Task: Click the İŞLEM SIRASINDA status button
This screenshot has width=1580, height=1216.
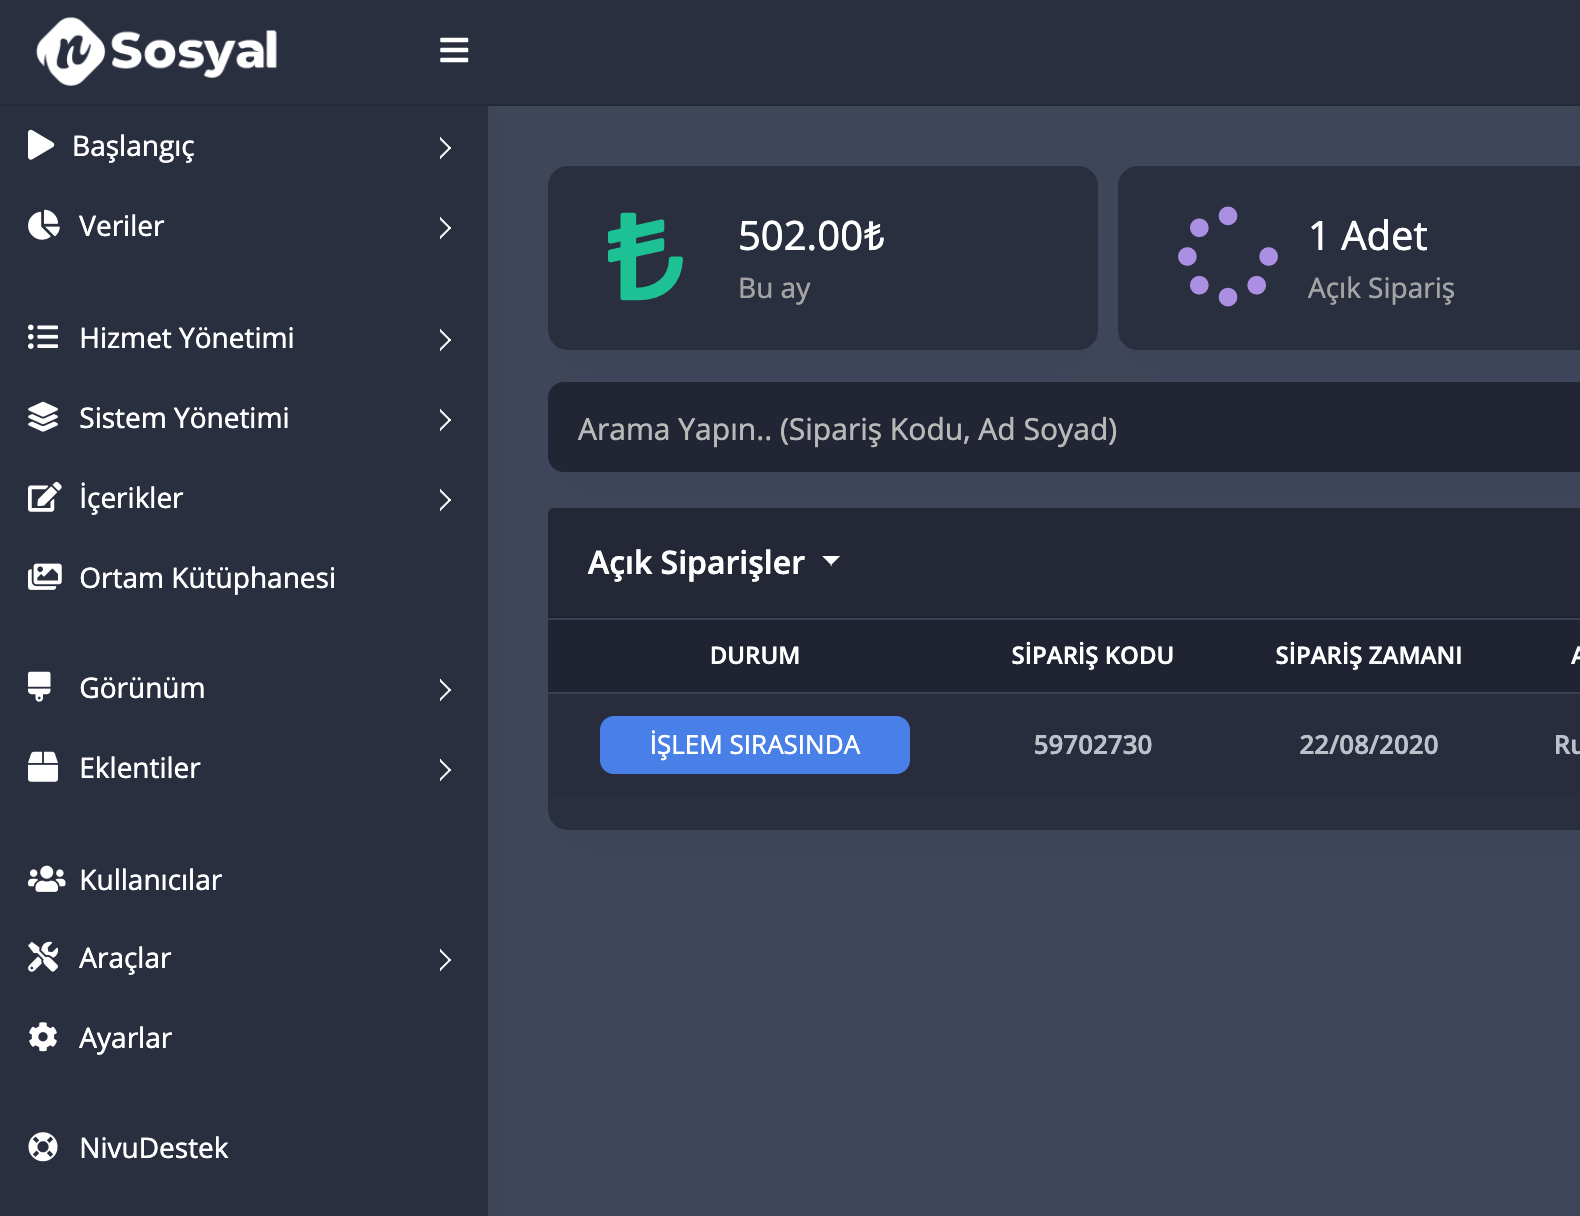Action: click(755, 745)
